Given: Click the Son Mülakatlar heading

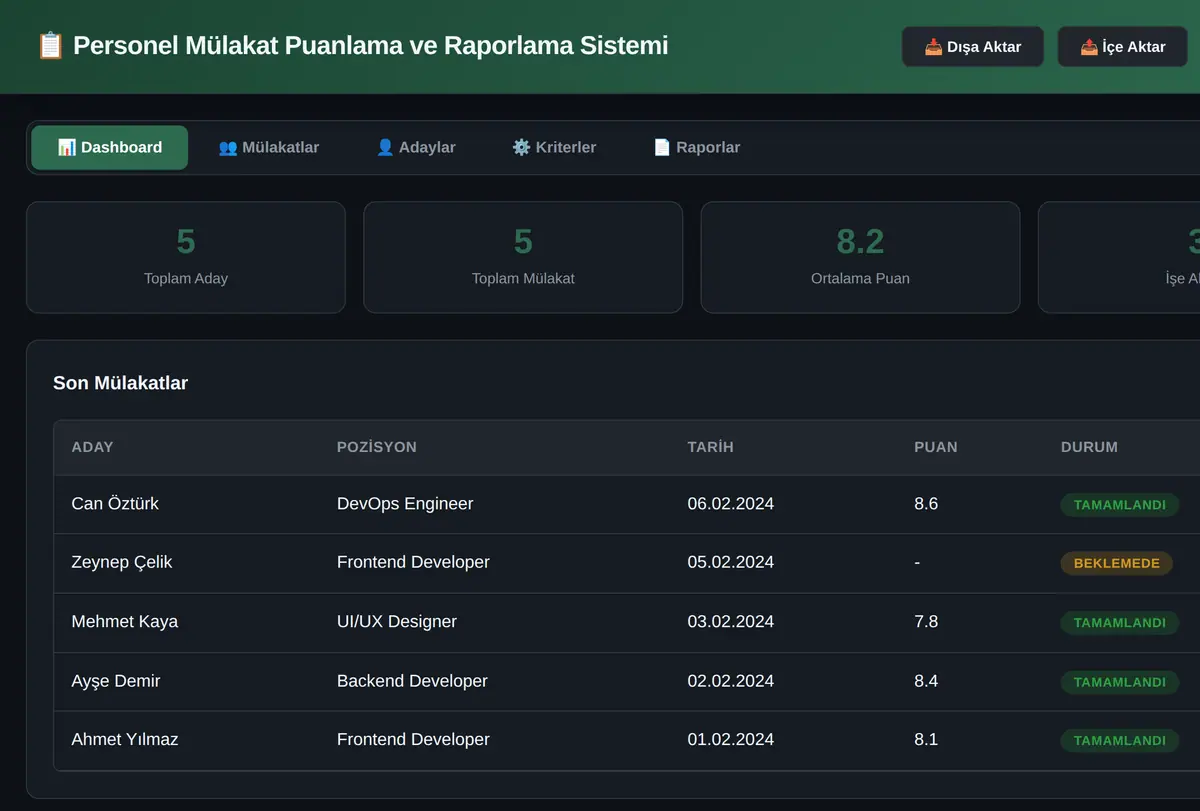Looking at the screenshot, I should coord(120,383).
